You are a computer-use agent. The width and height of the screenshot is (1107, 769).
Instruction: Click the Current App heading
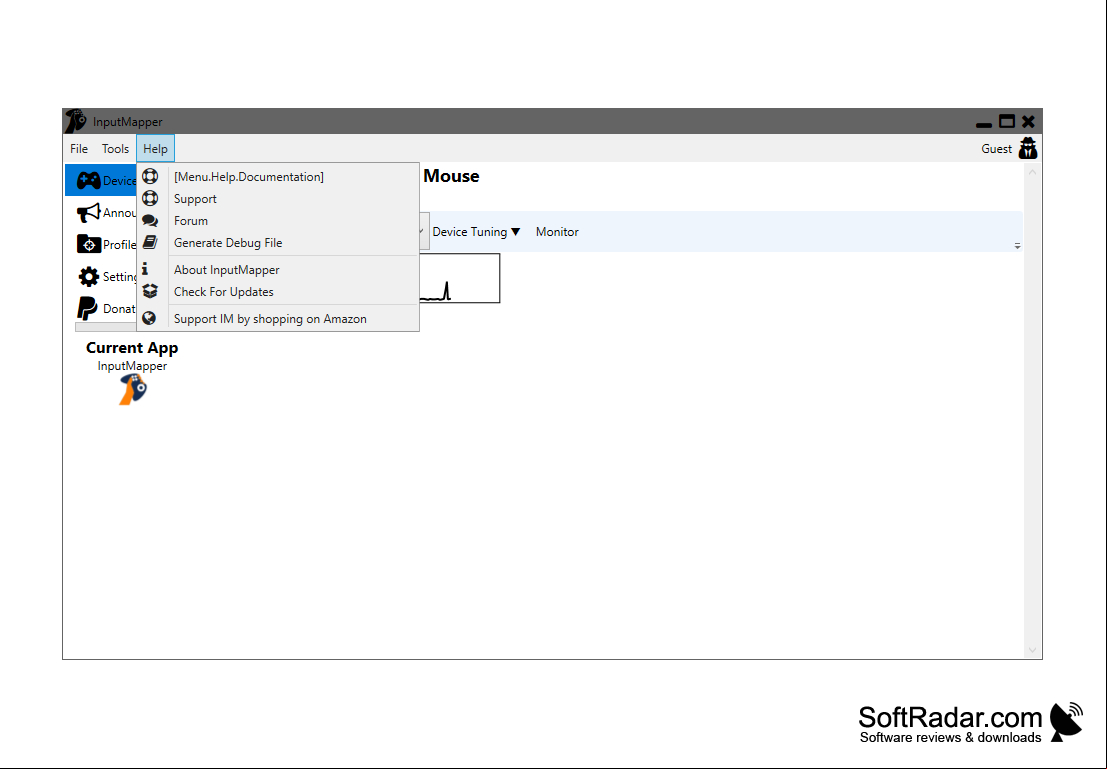(132, 347)
